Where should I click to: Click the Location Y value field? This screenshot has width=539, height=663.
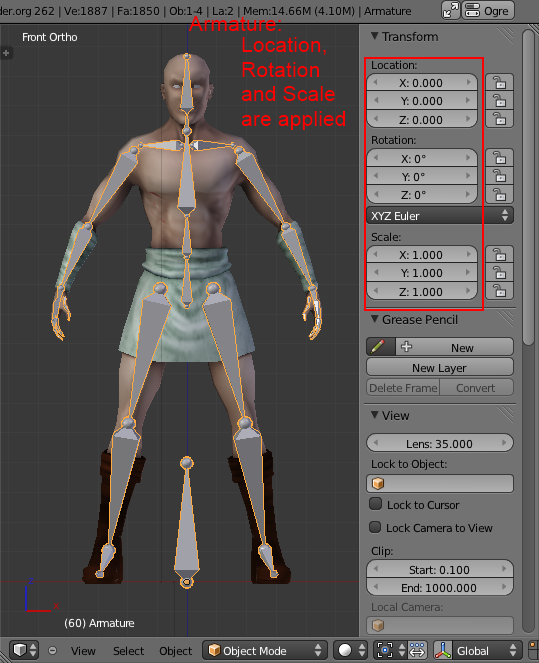click(x=421, y=101)
